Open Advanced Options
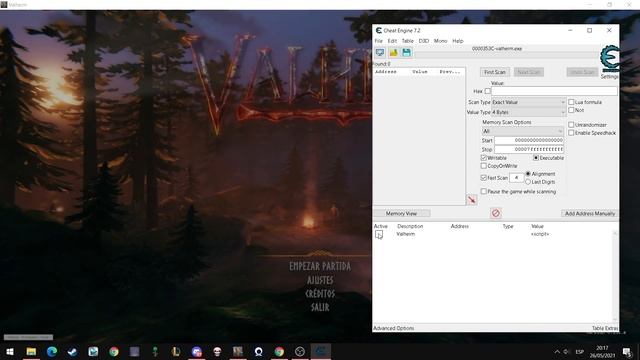This screenshot has height=360, width=640. click(x=393, y=328)
